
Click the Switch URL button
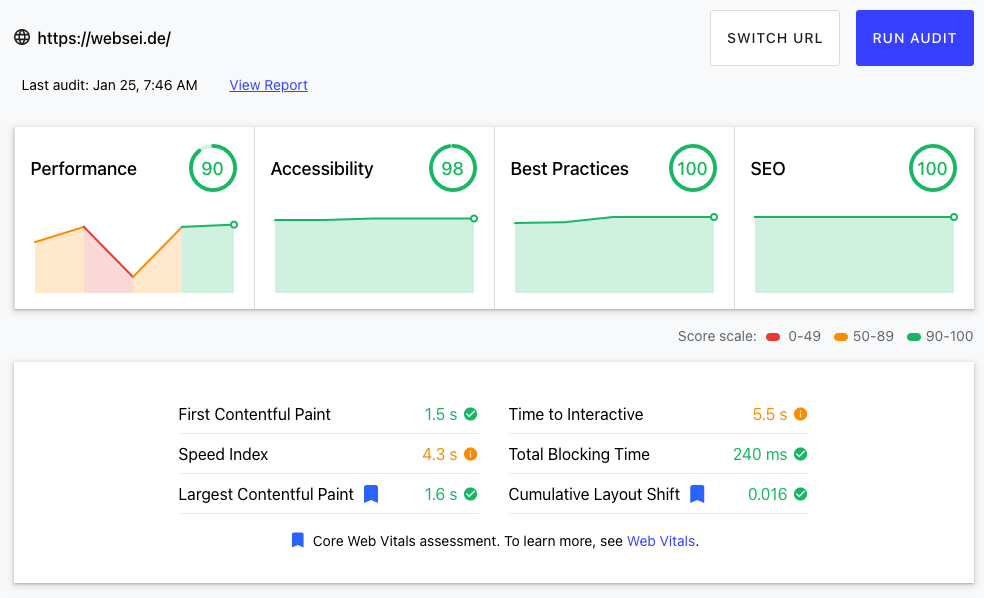[x=774, y=38]
